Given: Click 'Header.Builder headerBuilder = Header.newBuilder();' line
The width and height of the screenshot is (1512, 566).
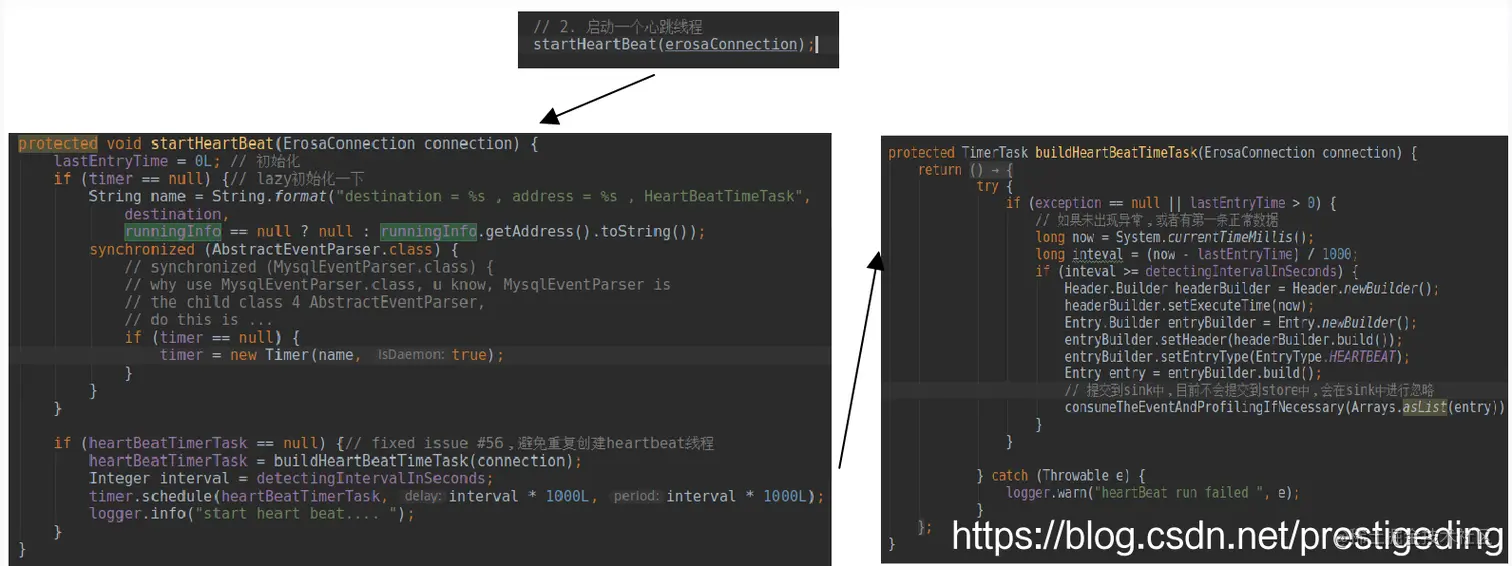Looking at the screenshot, I should (x=1252, y=288).
